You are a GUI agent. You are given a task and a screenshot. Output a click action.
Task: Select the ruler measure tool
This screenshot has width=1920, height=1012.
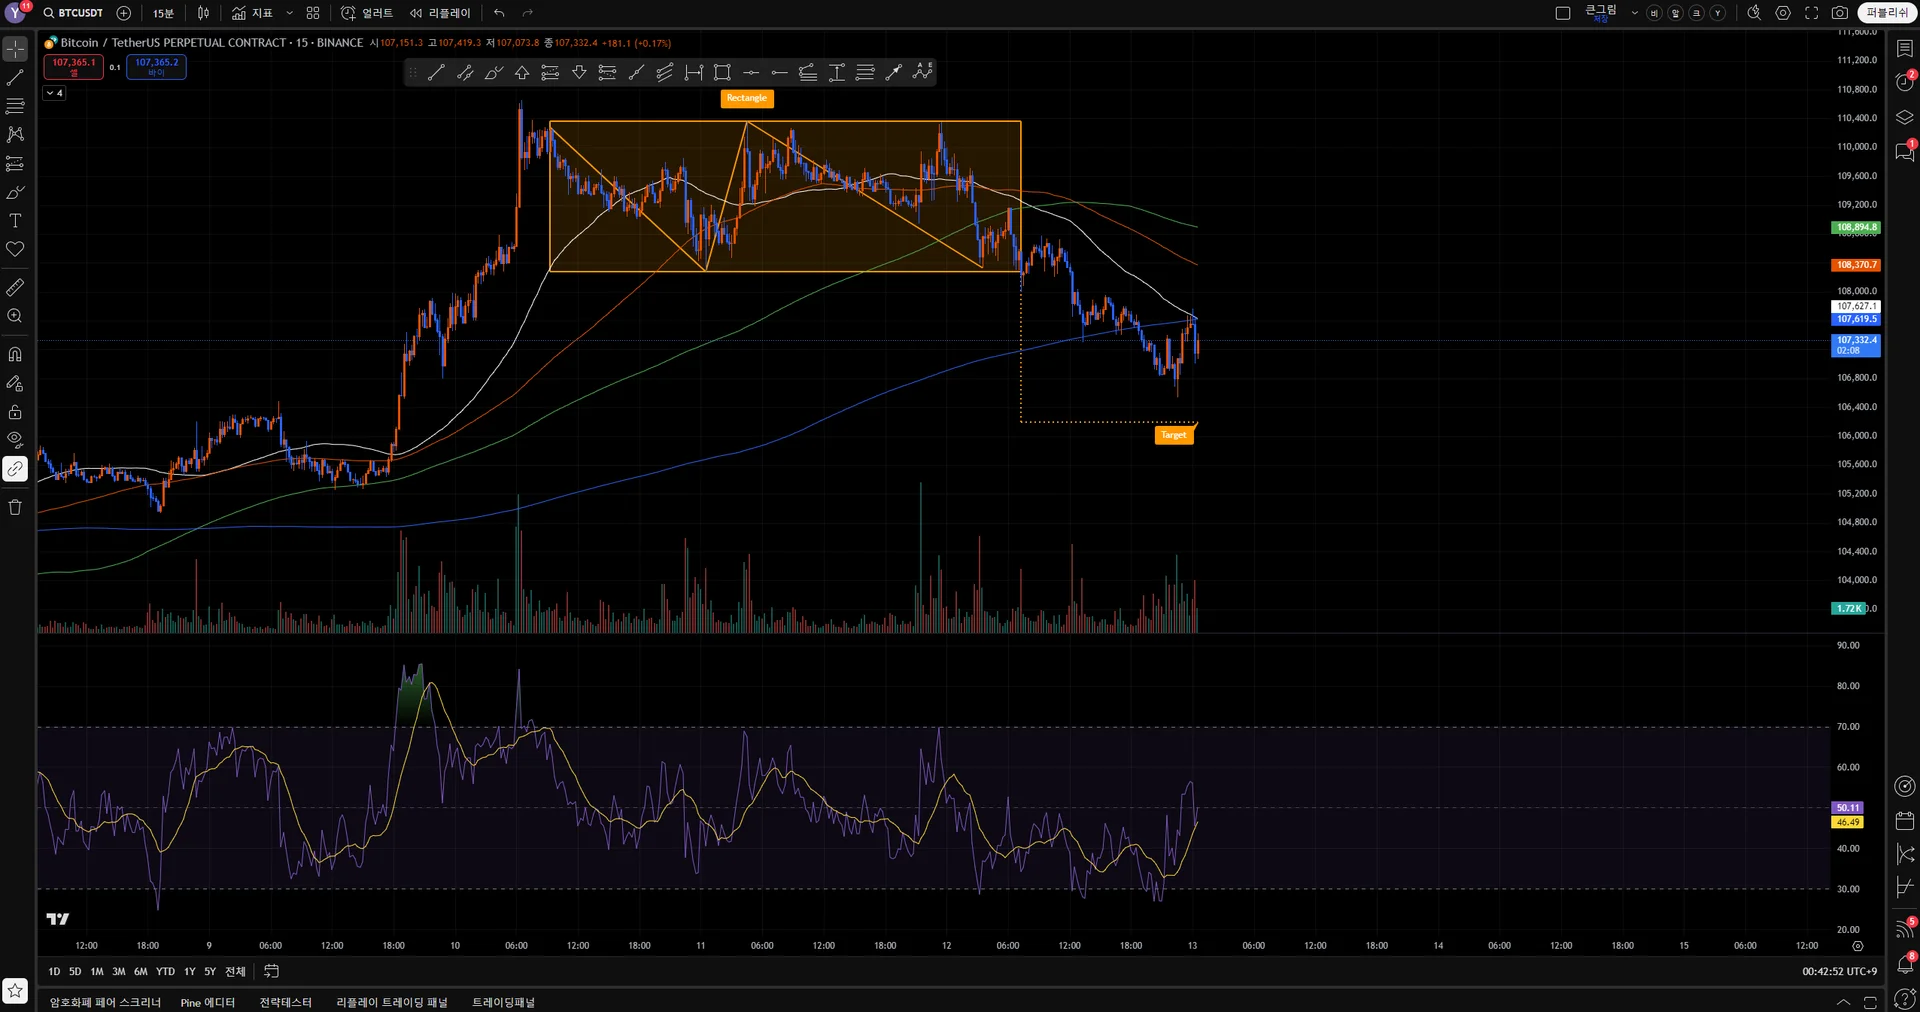pyautogui.click(x=15, y=287)
